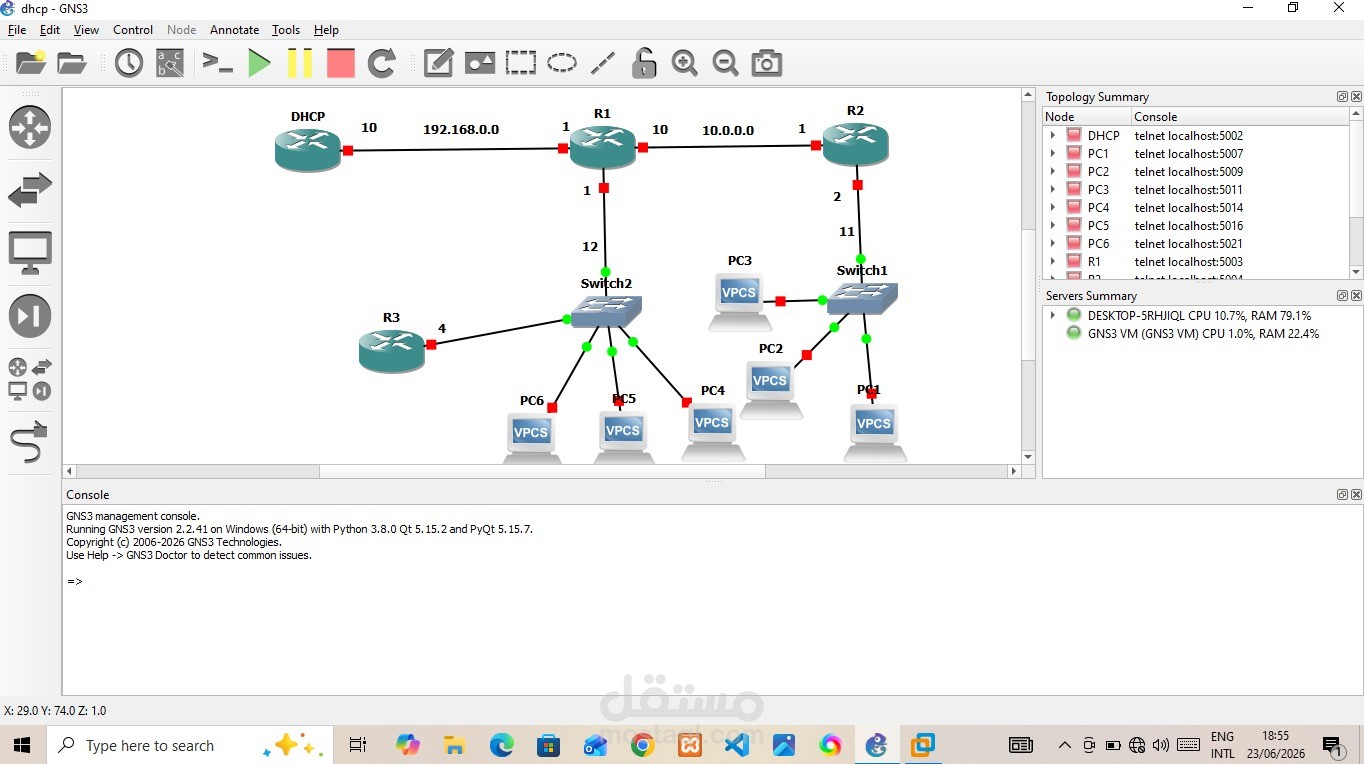Viewport: 1364px width, 764px height.
Task: Click the GNS3 console input prompt
Action: click(75, 581)
